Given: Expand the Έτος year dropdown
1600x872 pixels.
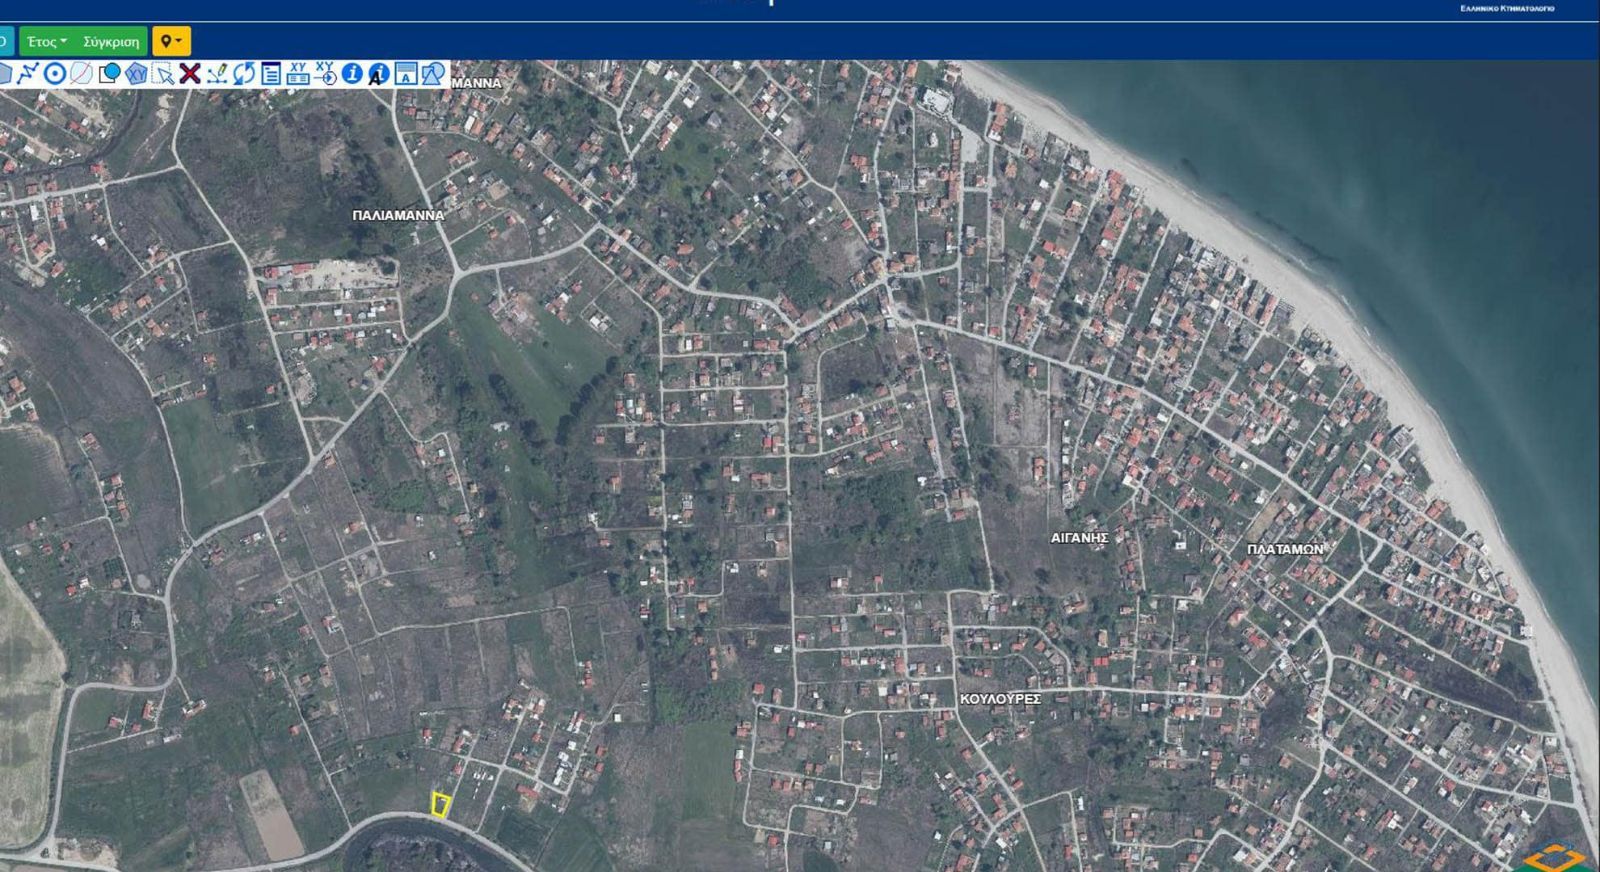Looking at the screenshot, I should pyautogui.click(x=47, y=42).
